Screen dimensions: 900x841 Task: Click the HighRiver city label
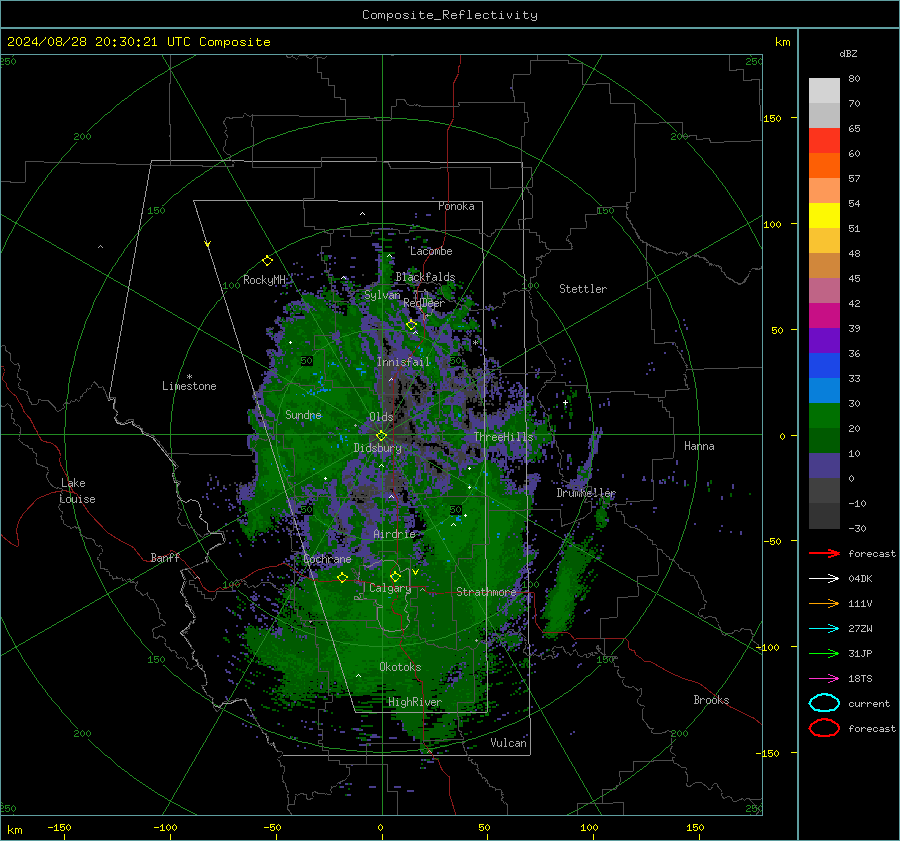415,702
